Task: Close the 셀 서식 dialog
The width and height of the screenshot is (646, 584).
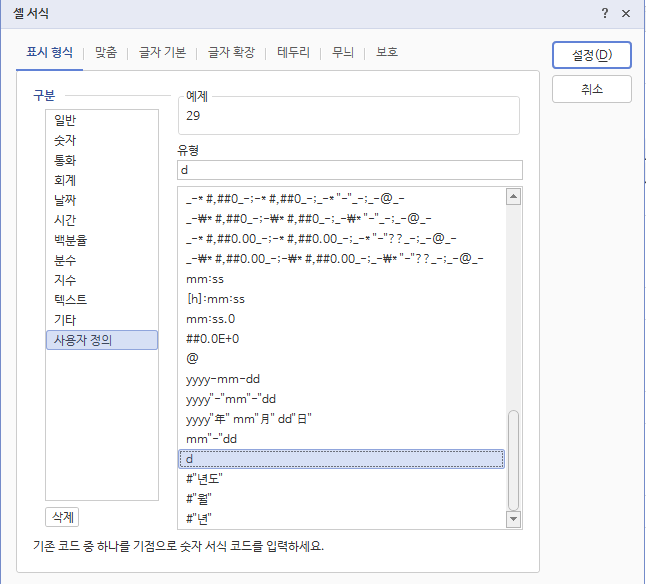Action: (x=626, y=13)
